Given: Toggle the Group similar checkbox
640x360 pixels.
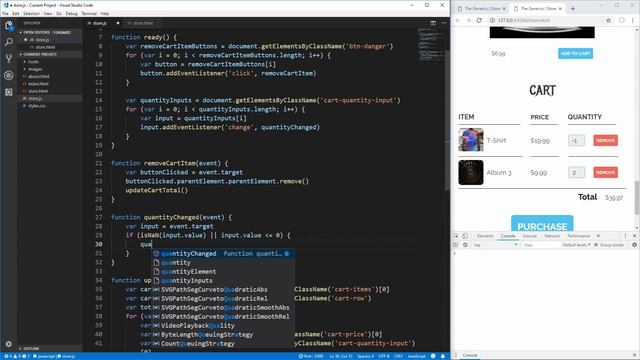Looking at the screenshot, I should point(596,245).
